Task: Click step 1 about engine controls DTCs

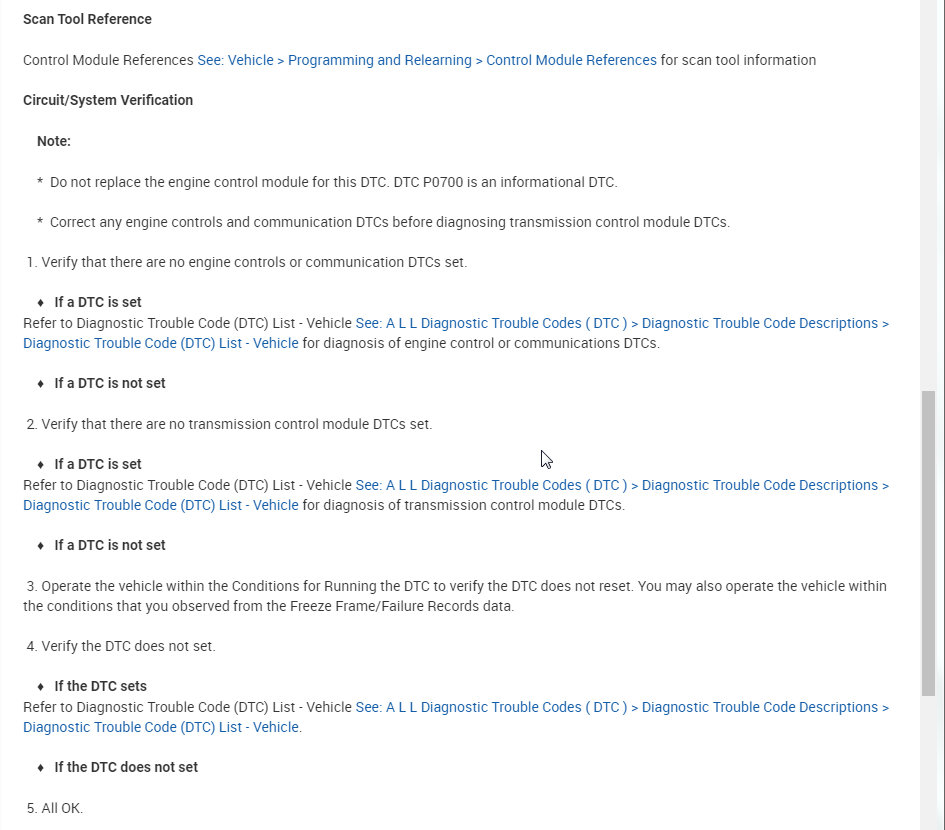Action: point(254,262)
